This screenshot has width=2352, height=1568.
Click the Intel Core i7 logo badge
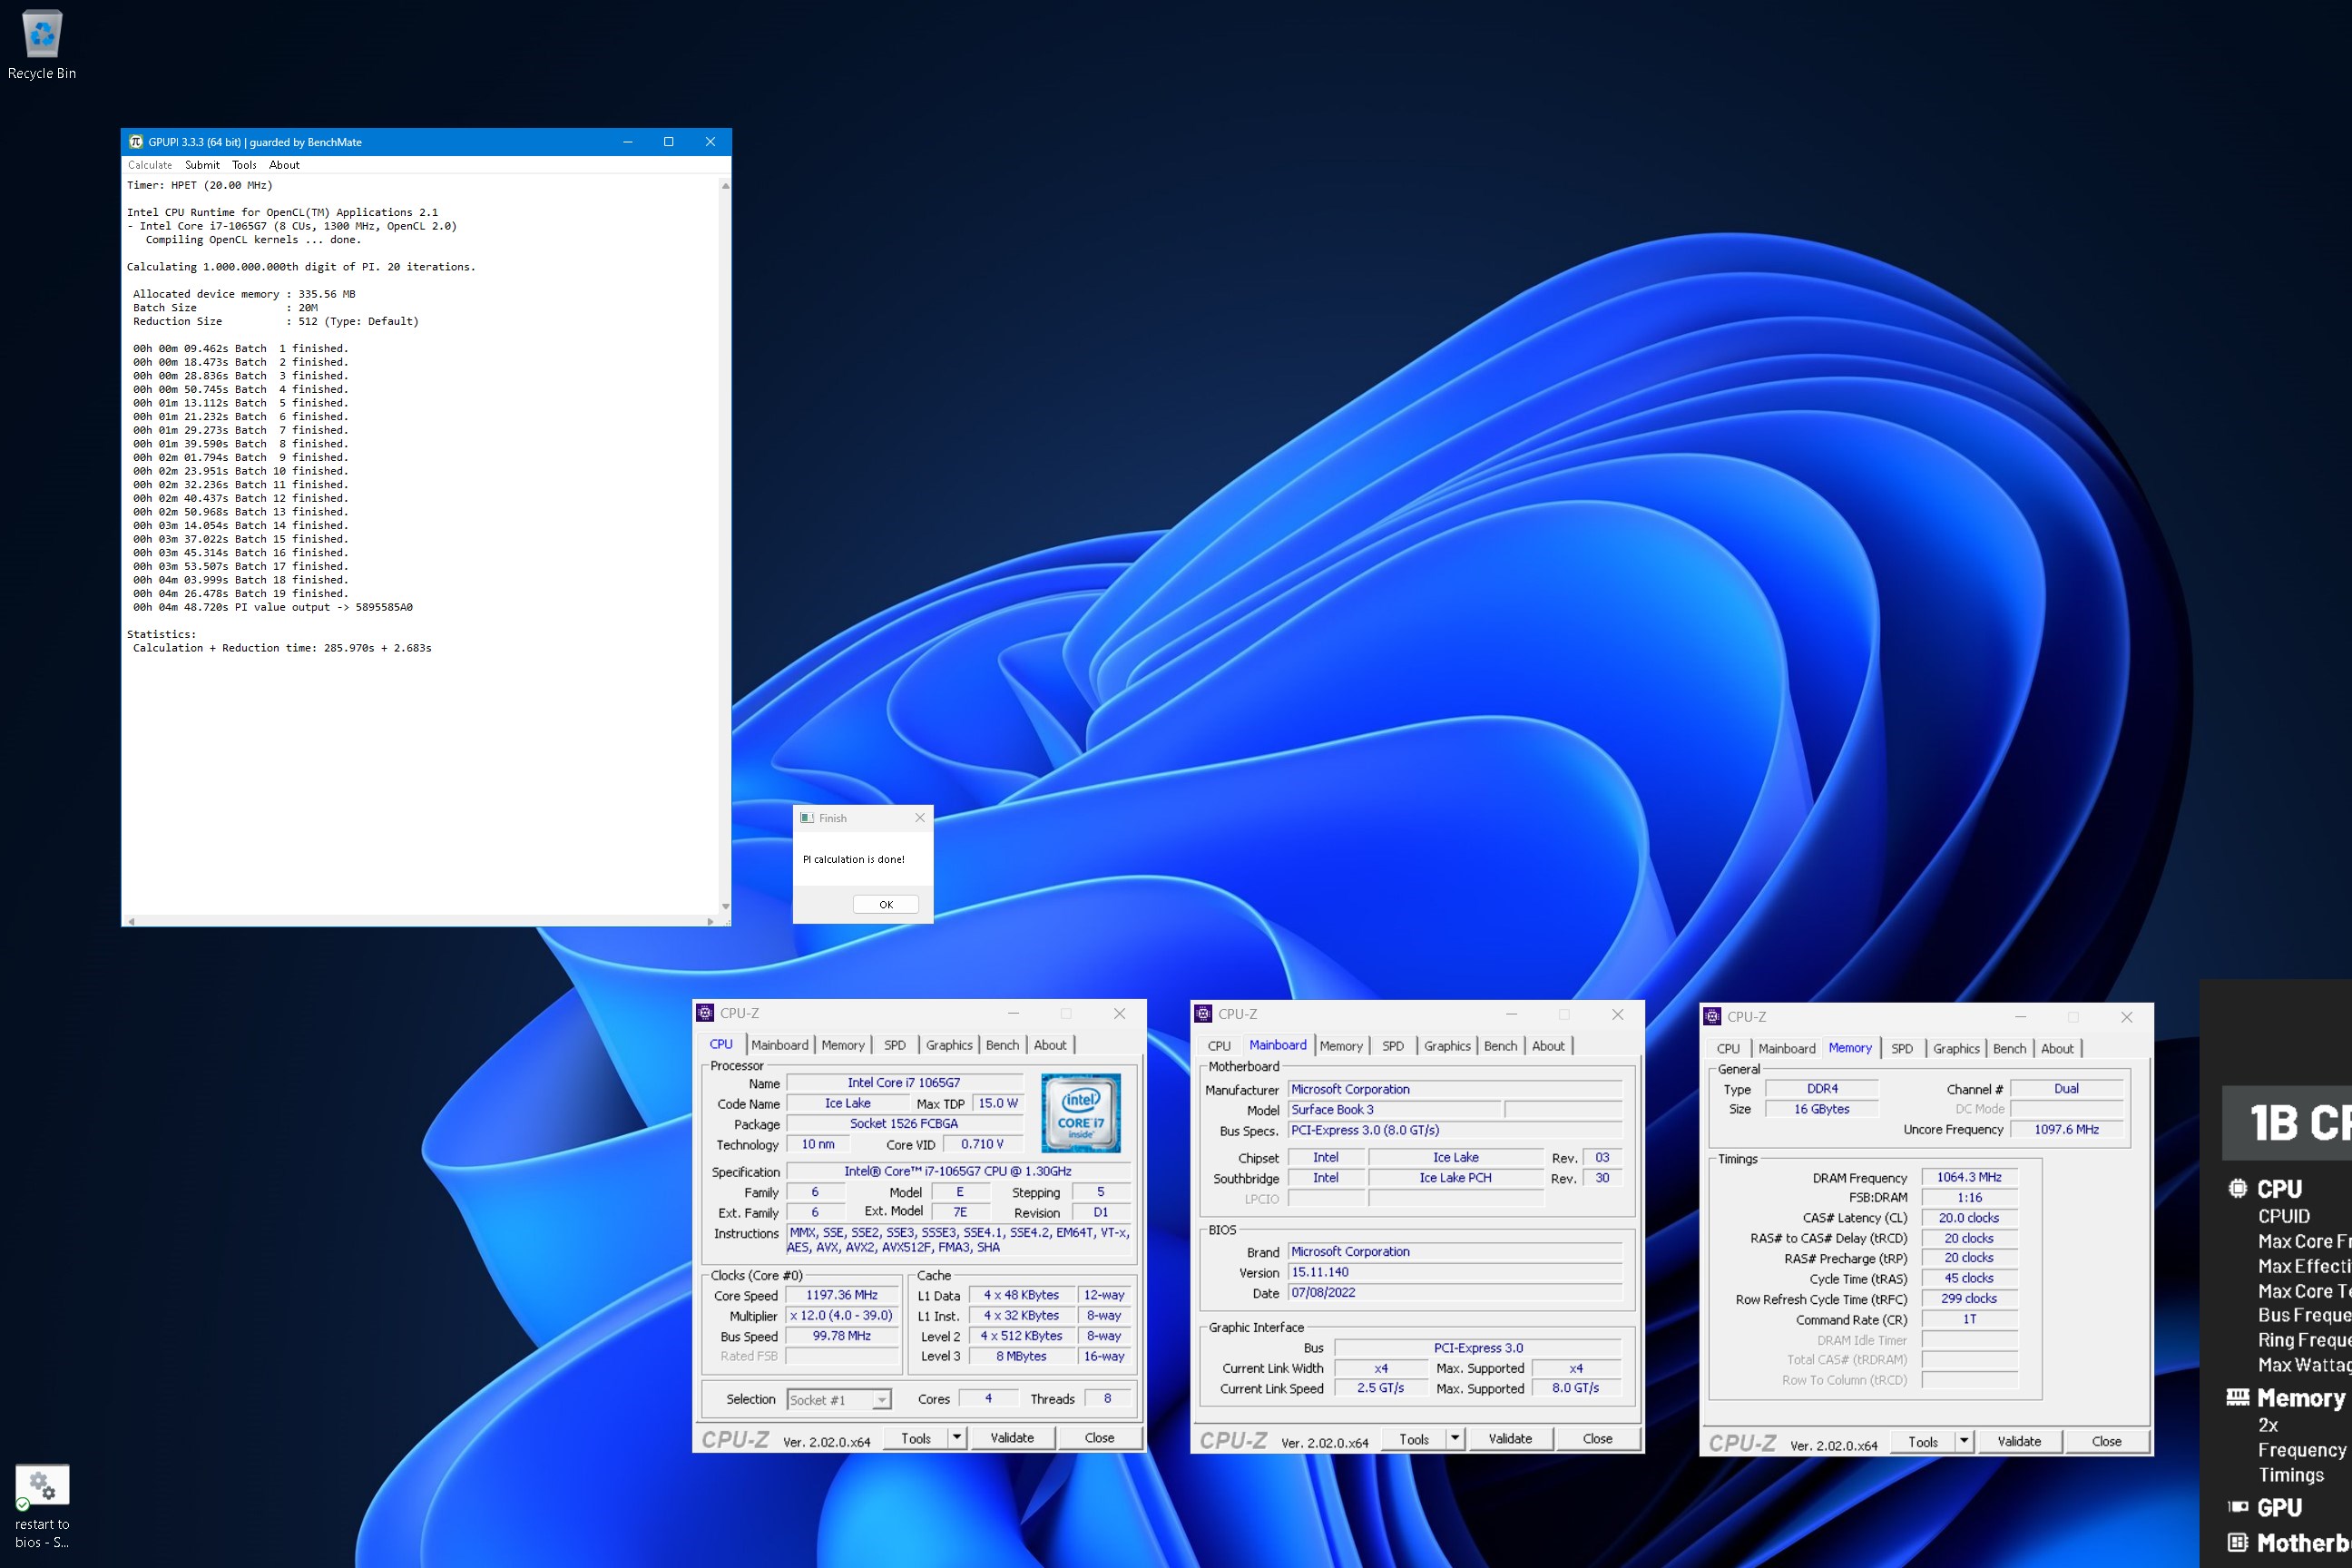[1081, 1112]
